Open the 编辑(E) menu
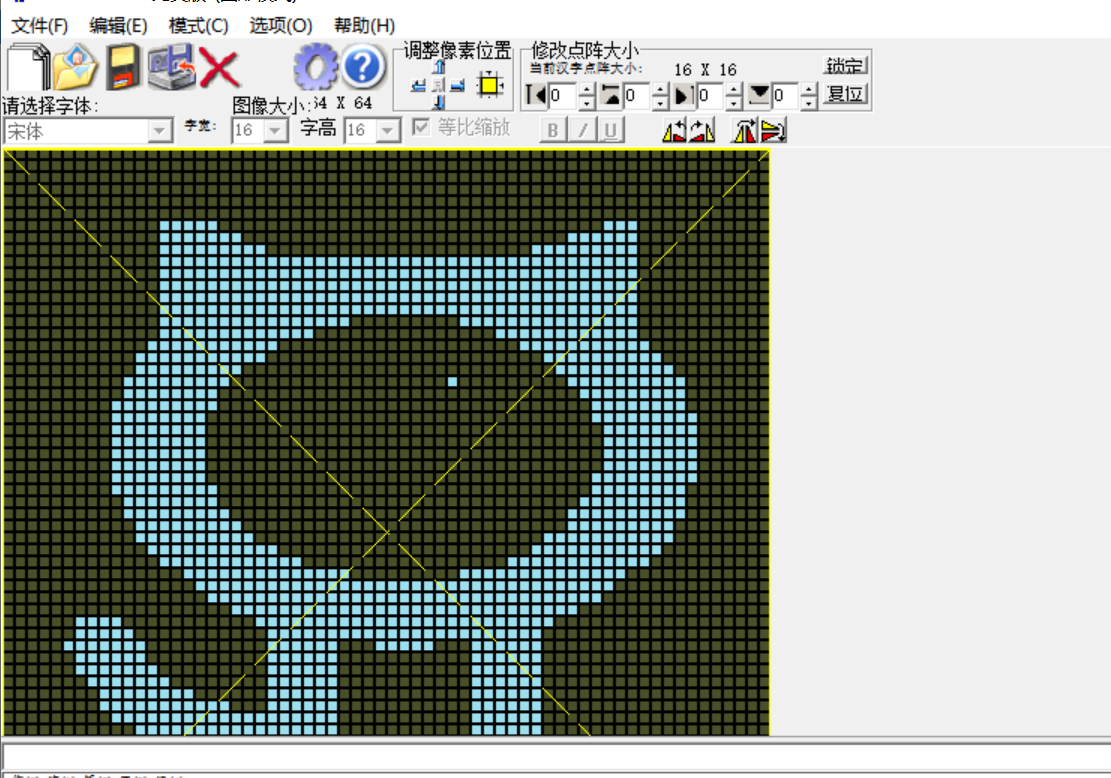 click(x=118, y=26)
